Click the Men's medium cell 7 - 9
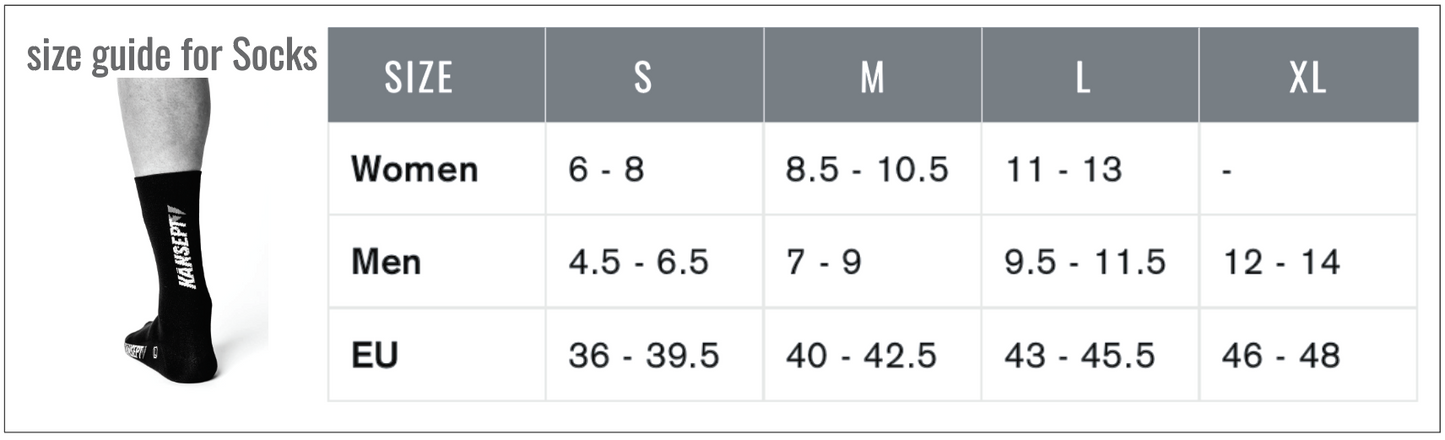The image size is (1445, 440). 823,262
